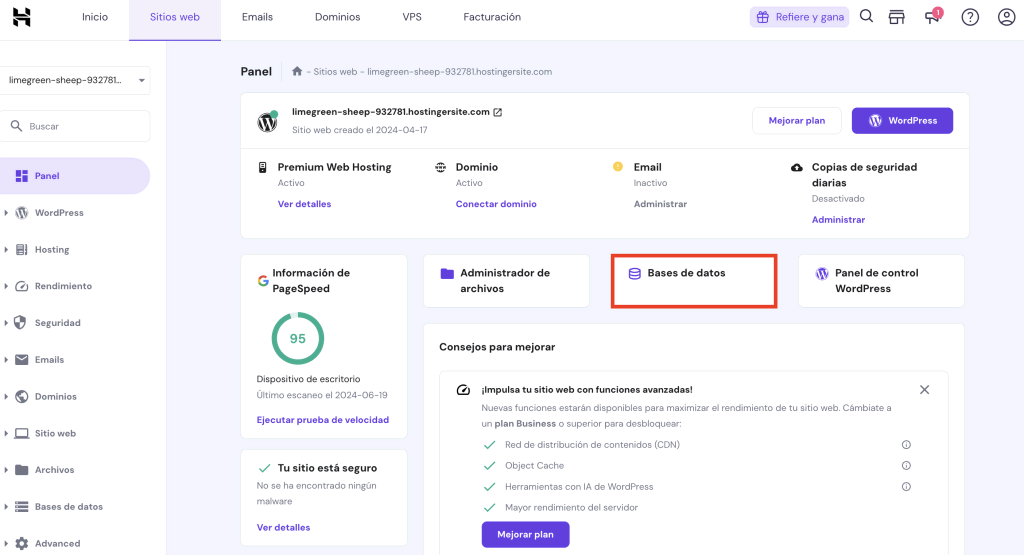The height and width of the screenshot is (555, 1024).
Task: Go to the Facturación tab
Action: [492, 17]
